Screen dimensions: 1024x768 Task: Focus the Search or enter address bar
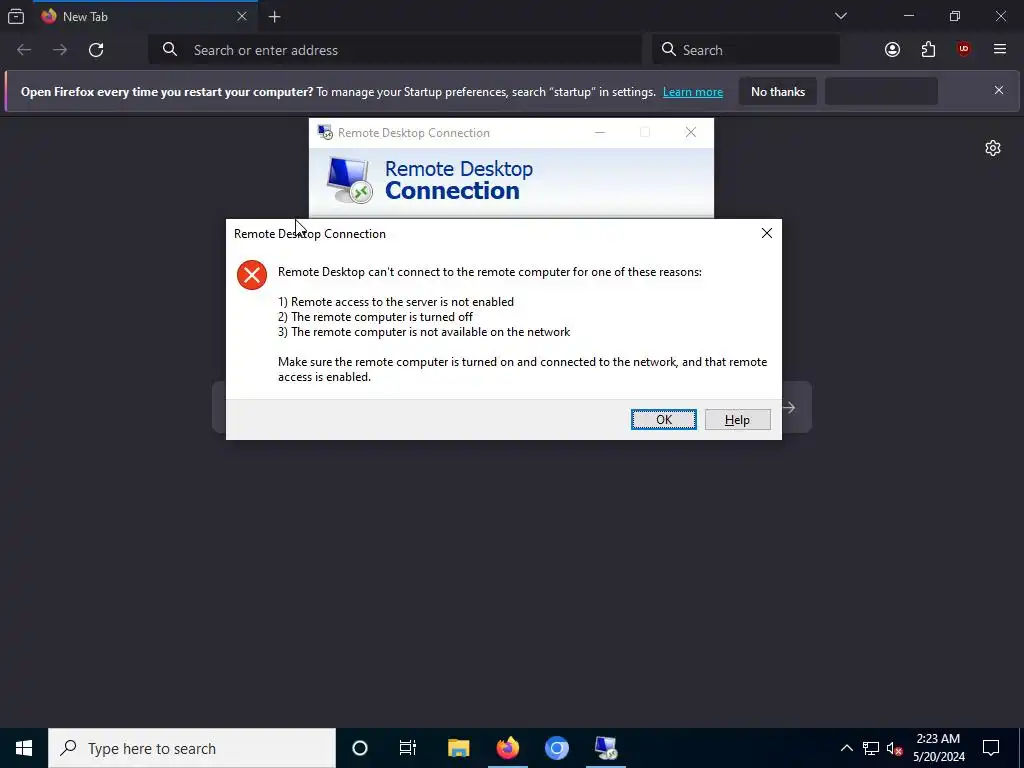point(395,50)
